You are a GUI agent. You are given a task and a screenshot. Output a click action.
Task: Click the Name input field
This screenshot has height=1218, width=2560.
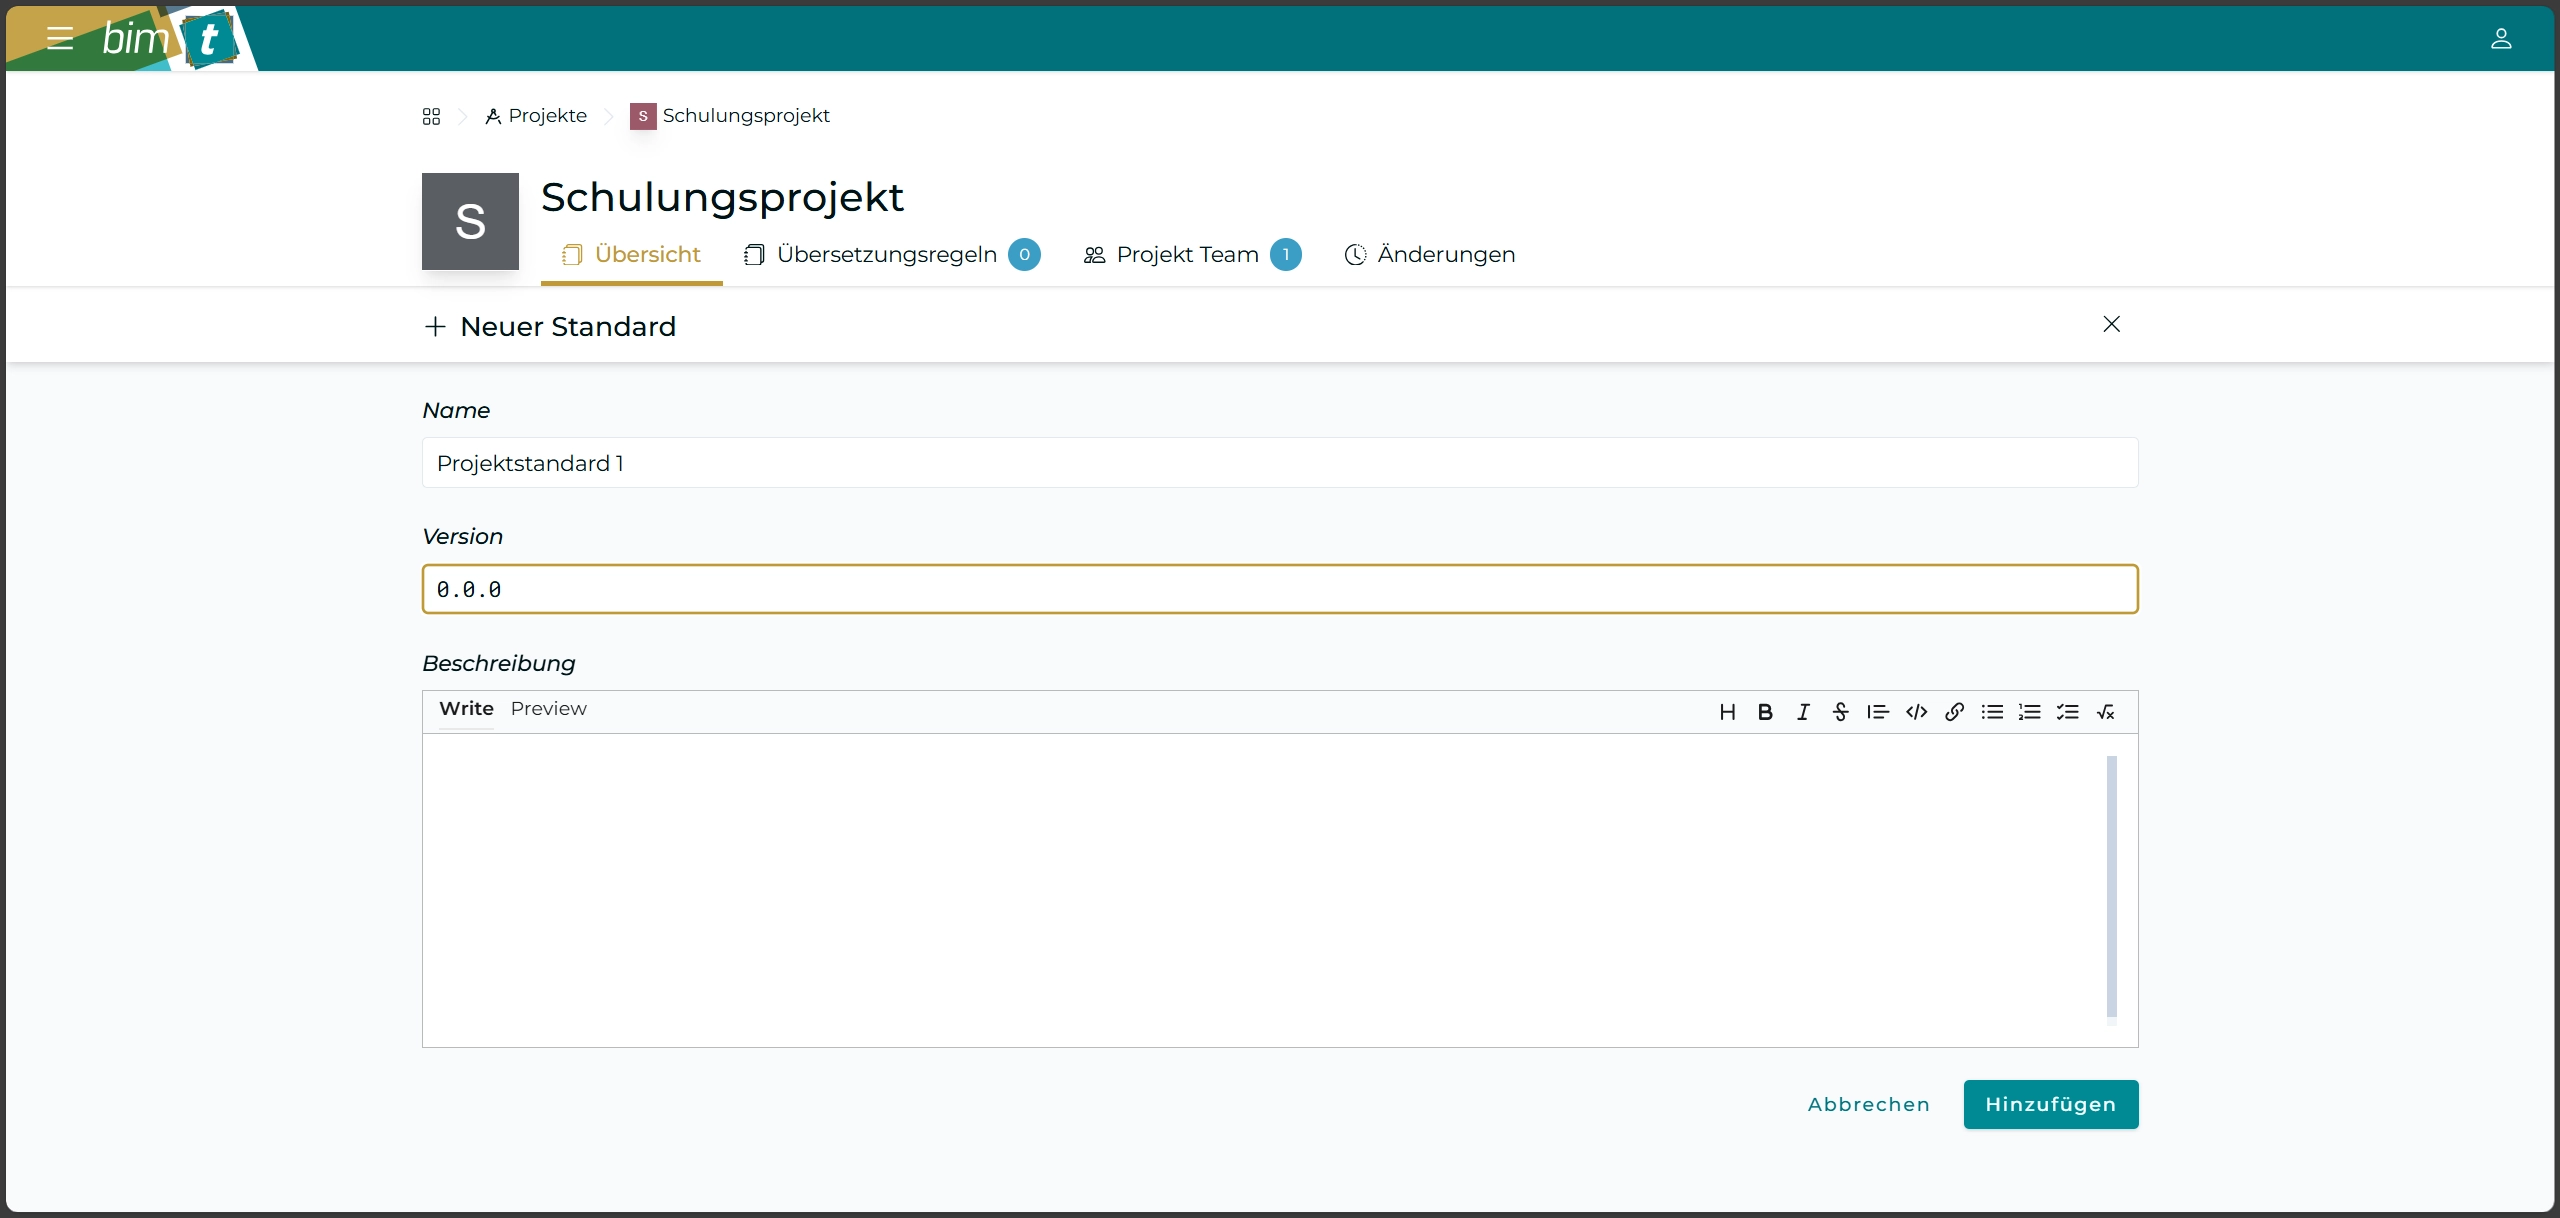tap(1279, 463)
